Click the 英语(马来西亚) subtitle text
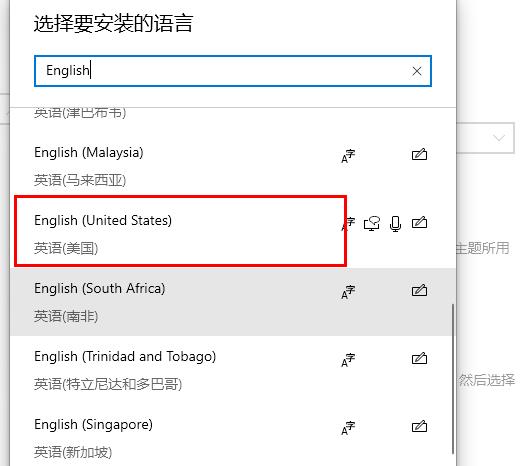Screen dimensions: 522x466 (80, 180)
